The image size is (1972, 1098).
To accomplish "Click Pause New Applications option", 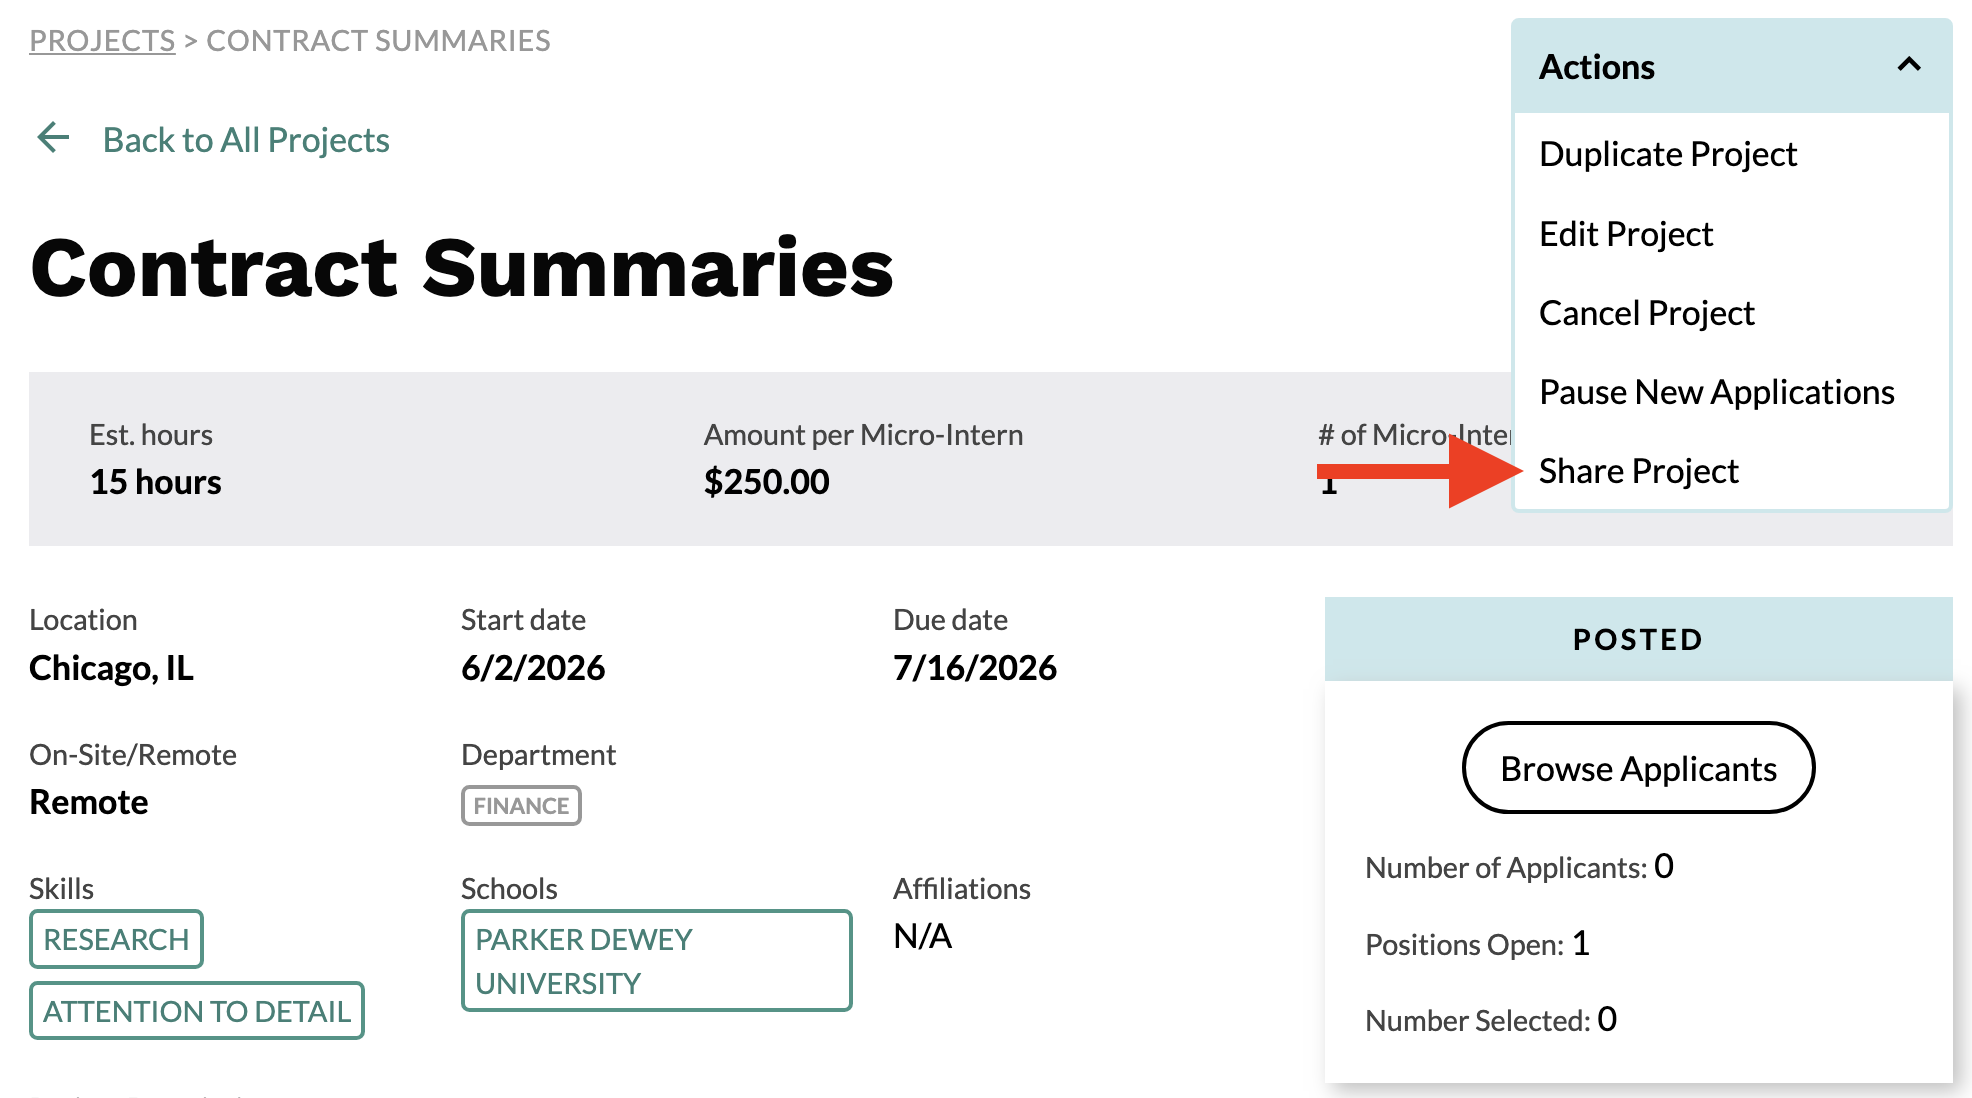I will click(1716, 392).
